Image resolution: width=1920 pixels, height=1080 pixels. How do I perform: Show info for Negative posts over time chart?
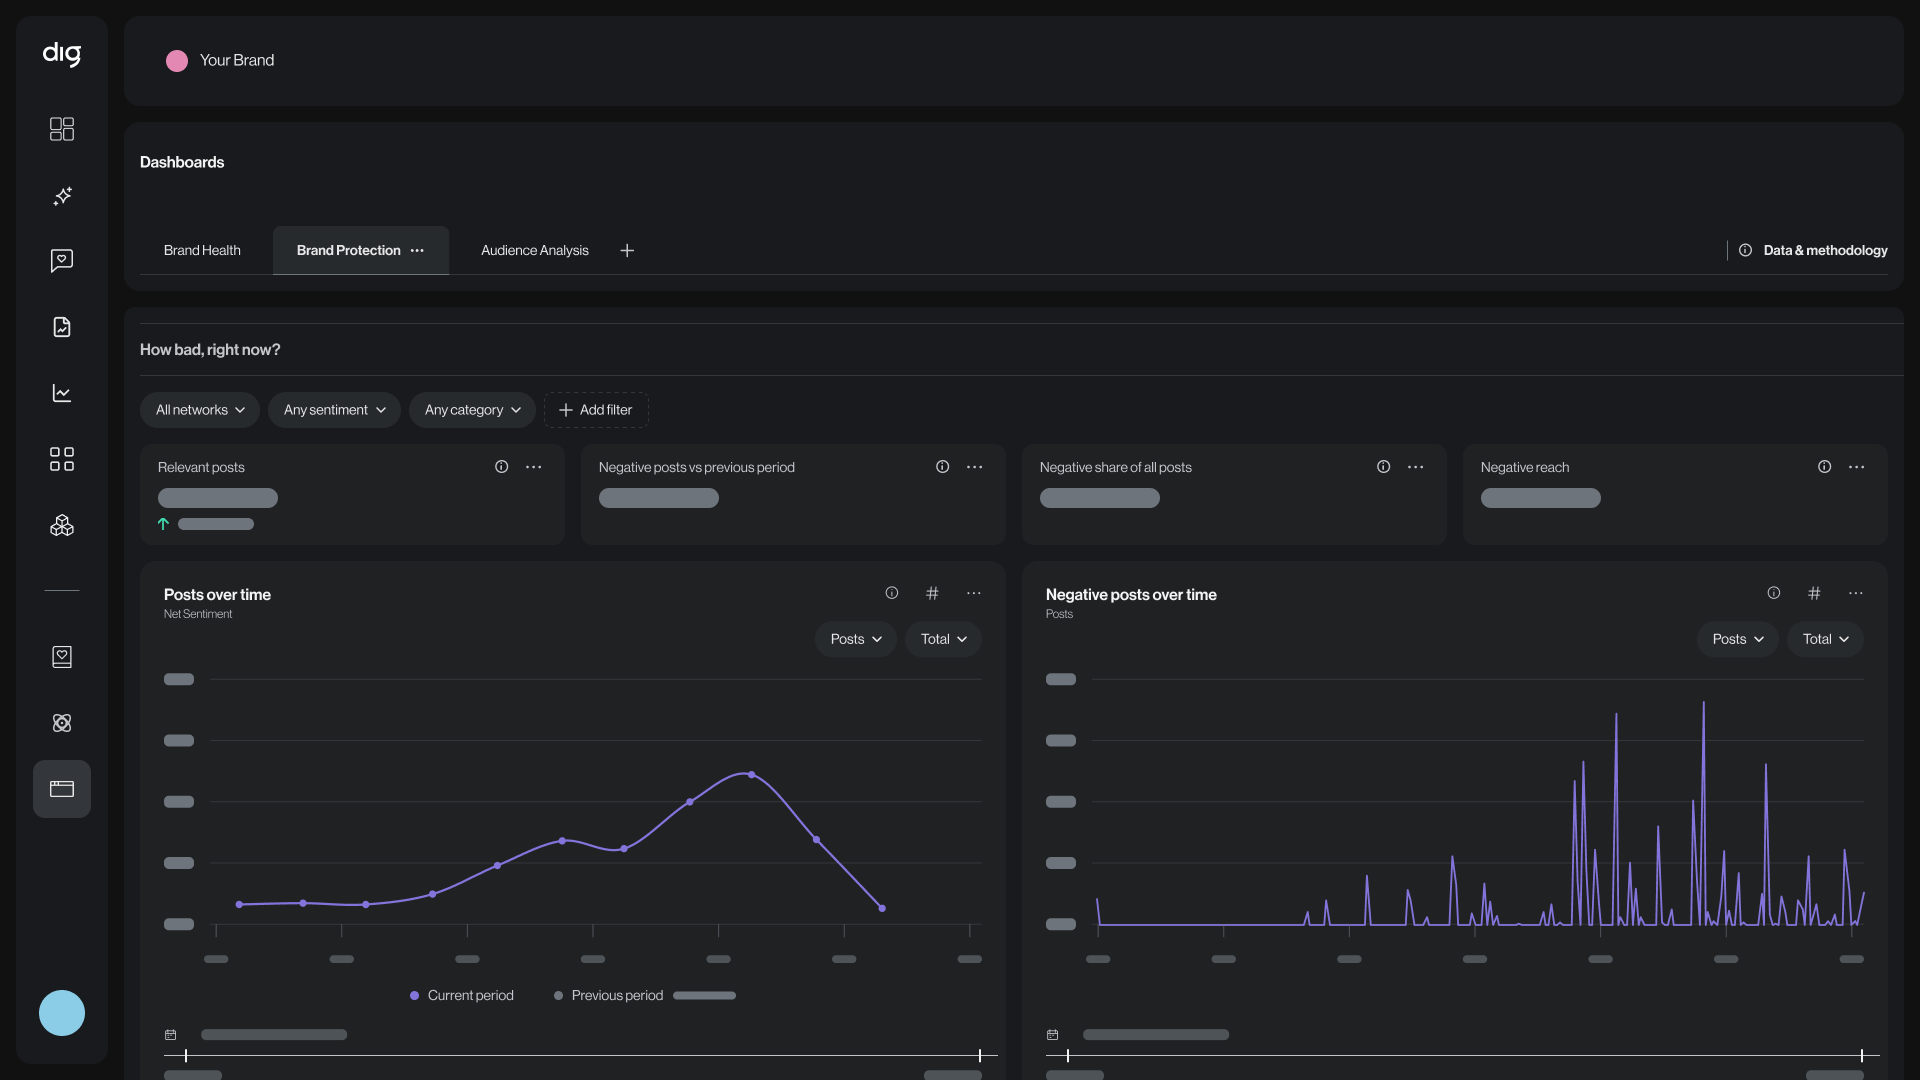tap(1774, 593)
